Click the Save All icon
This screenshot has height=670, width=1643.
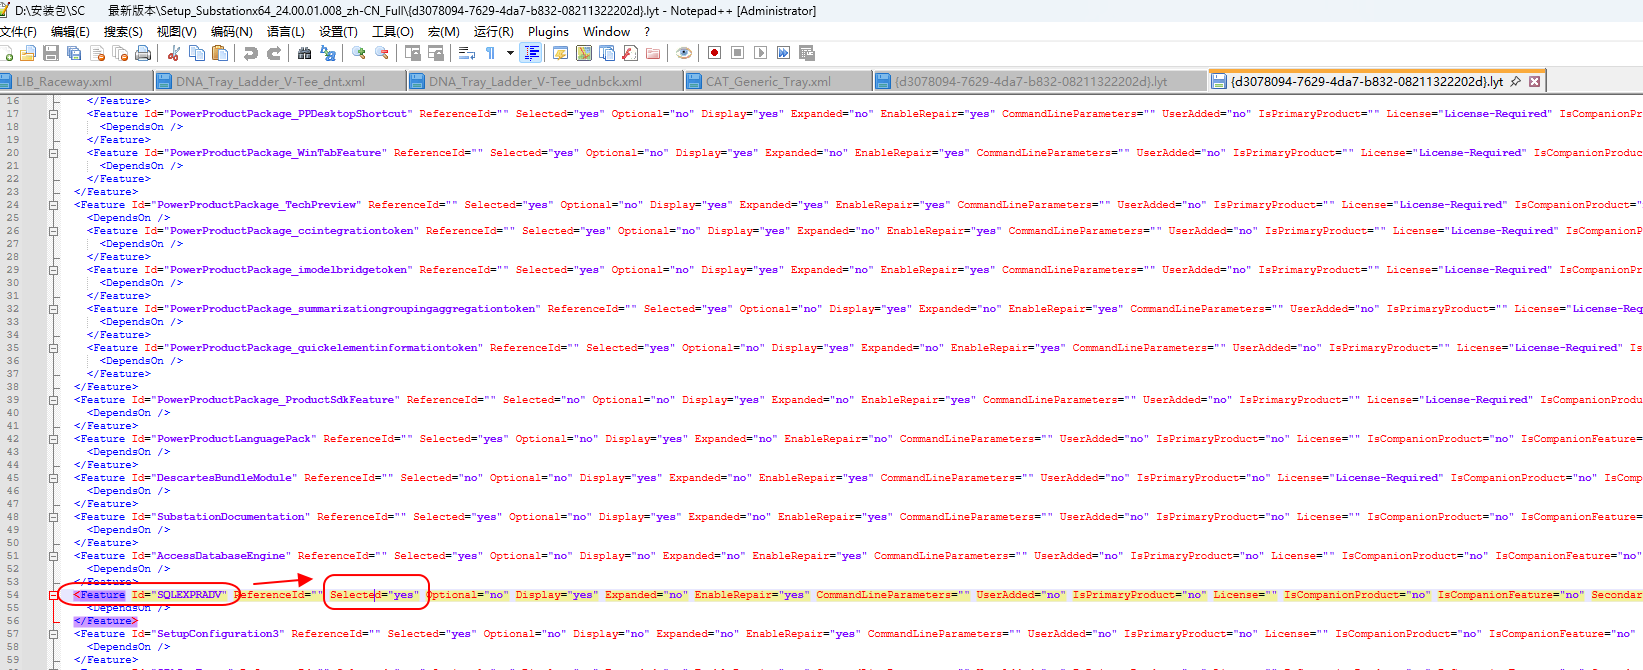tap(74, 53)
